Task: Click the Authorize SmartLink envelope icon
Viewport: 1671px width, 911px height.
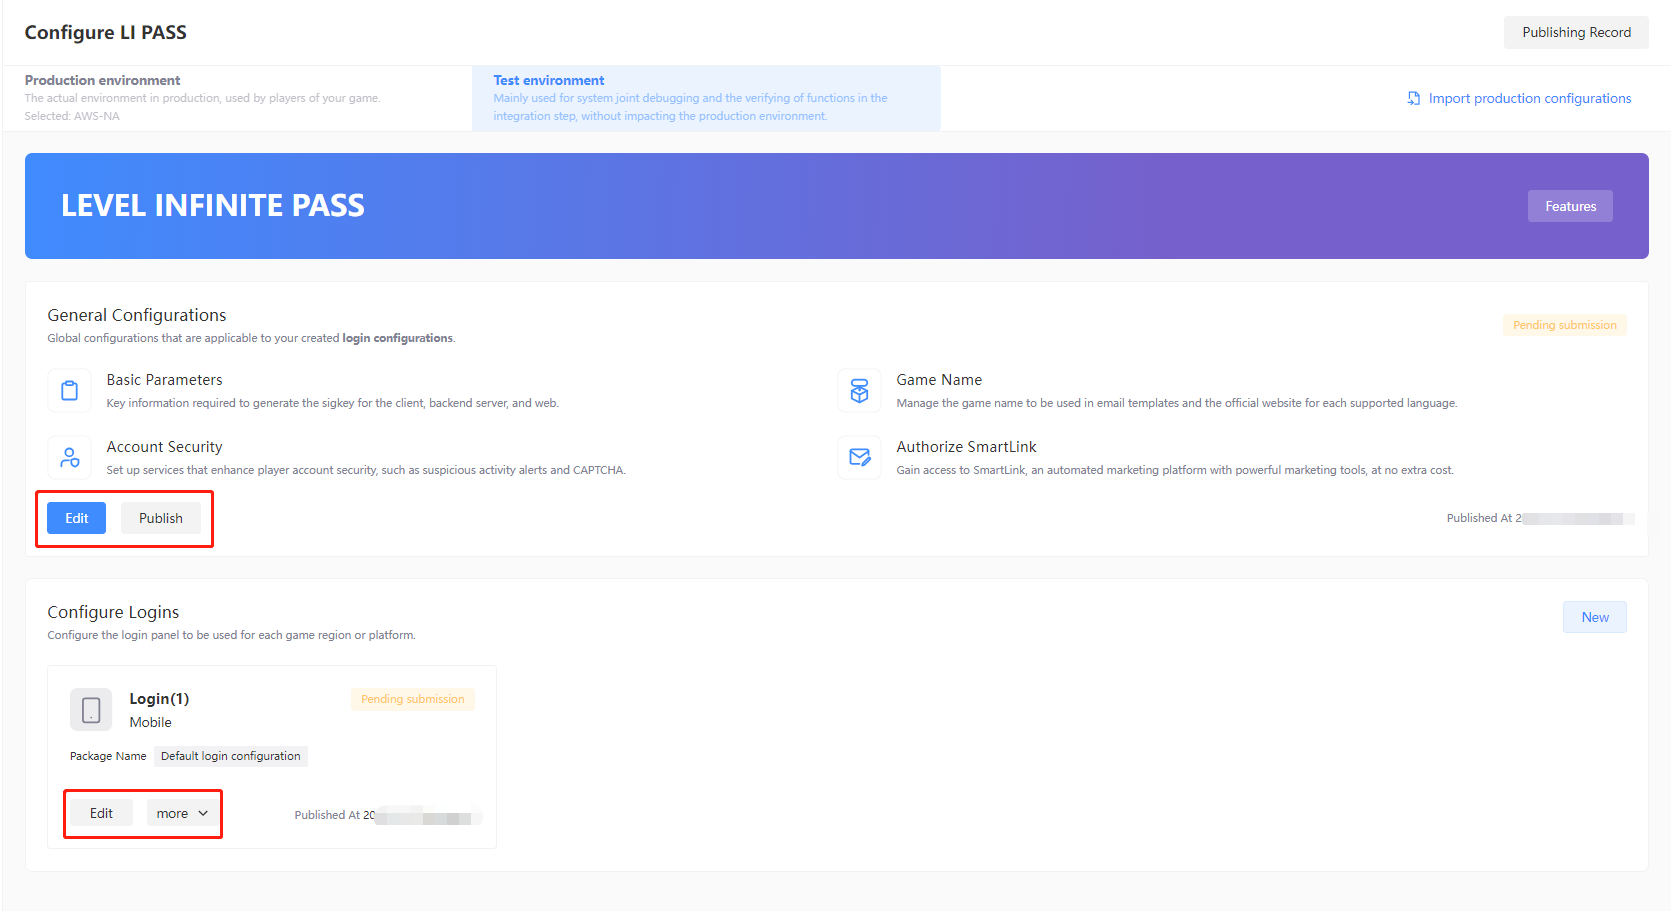Action: pyautogui.click(x=859, y=457)
